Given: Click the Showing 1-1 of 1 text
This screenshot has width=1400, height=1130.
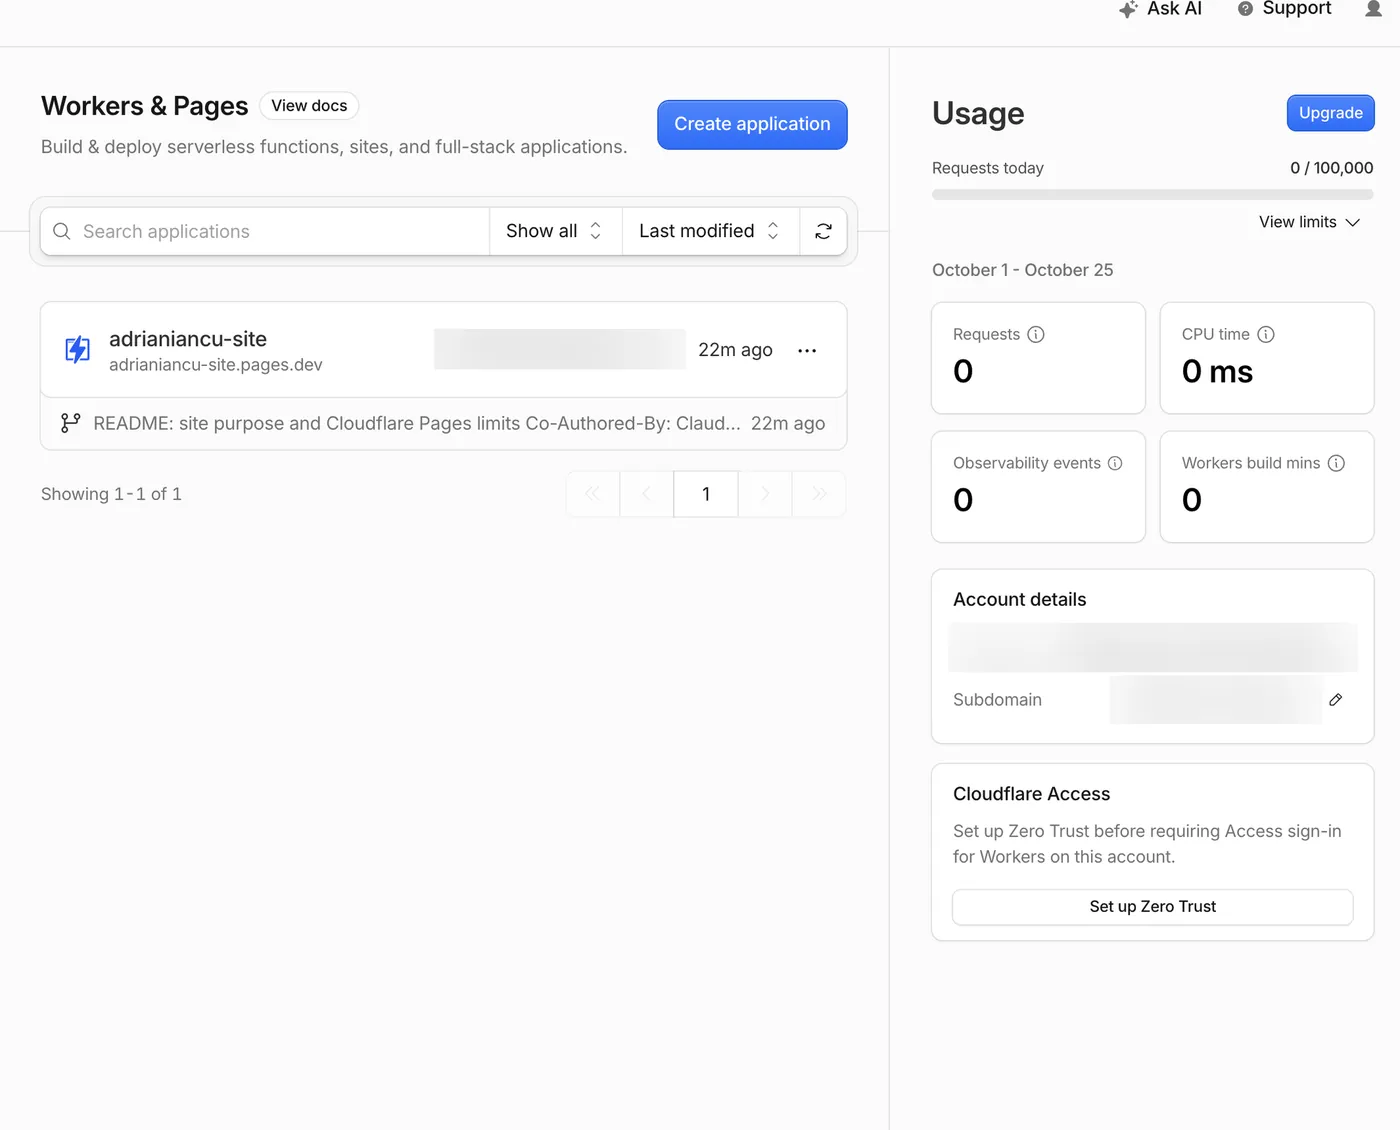Looking at the screenshot, I should tap(111, 494).
